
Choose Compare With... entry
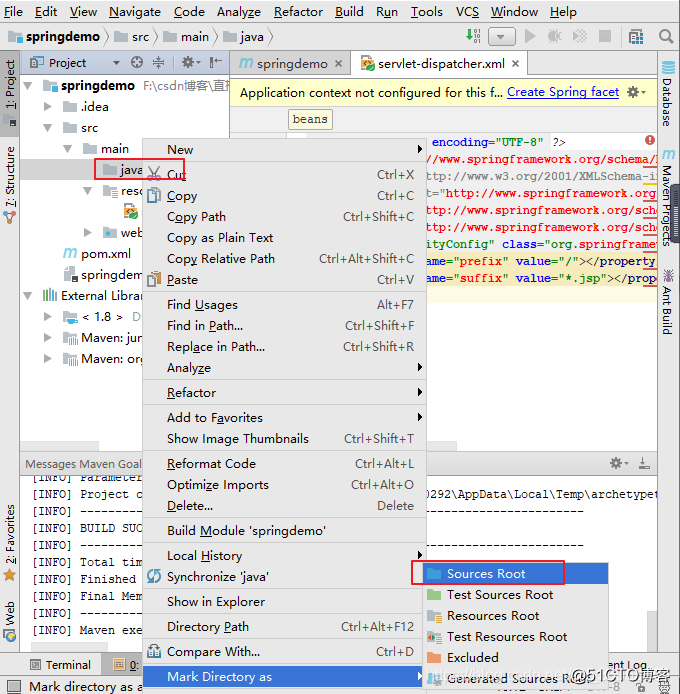click(x=284, y=652)
